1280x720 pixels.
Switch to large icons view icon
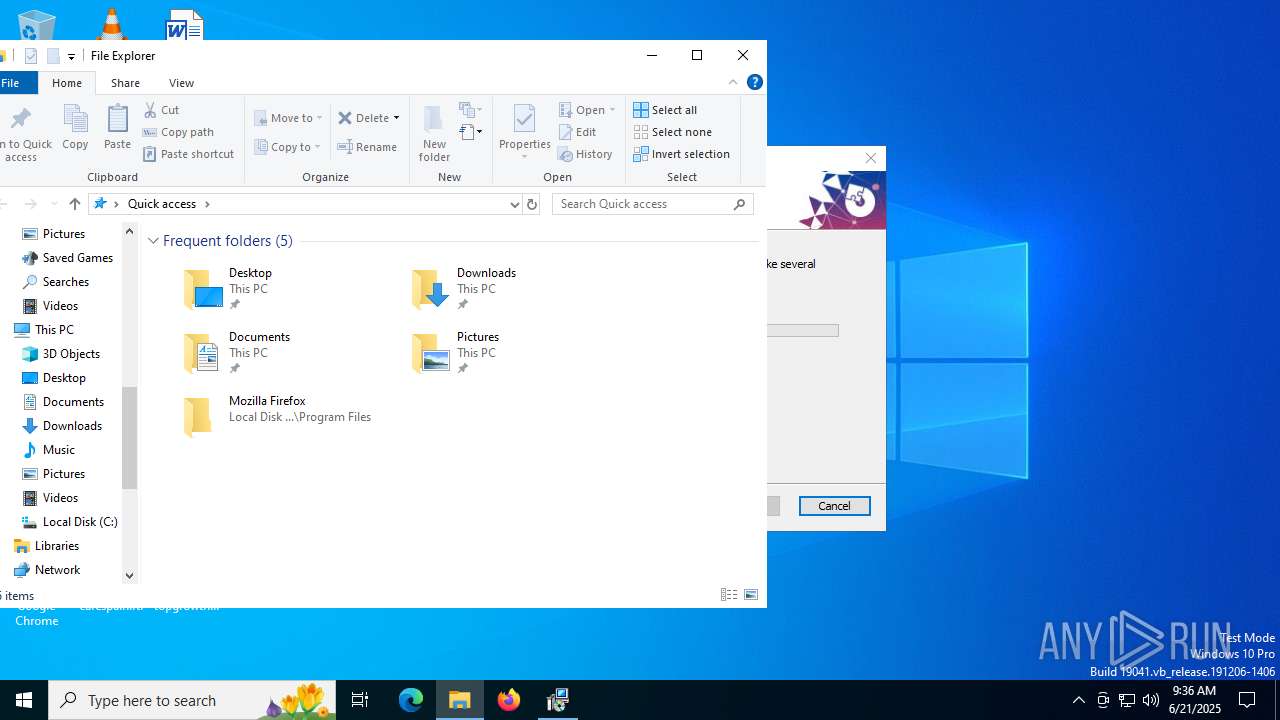point(751,595)
